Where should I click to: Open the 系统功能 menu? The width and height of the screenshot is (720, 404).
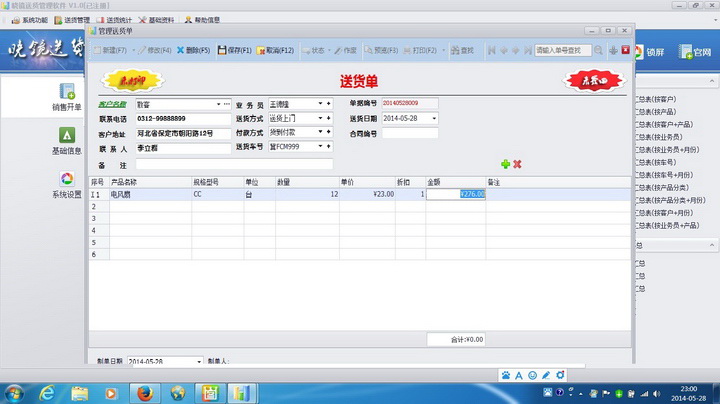point(30,20)
